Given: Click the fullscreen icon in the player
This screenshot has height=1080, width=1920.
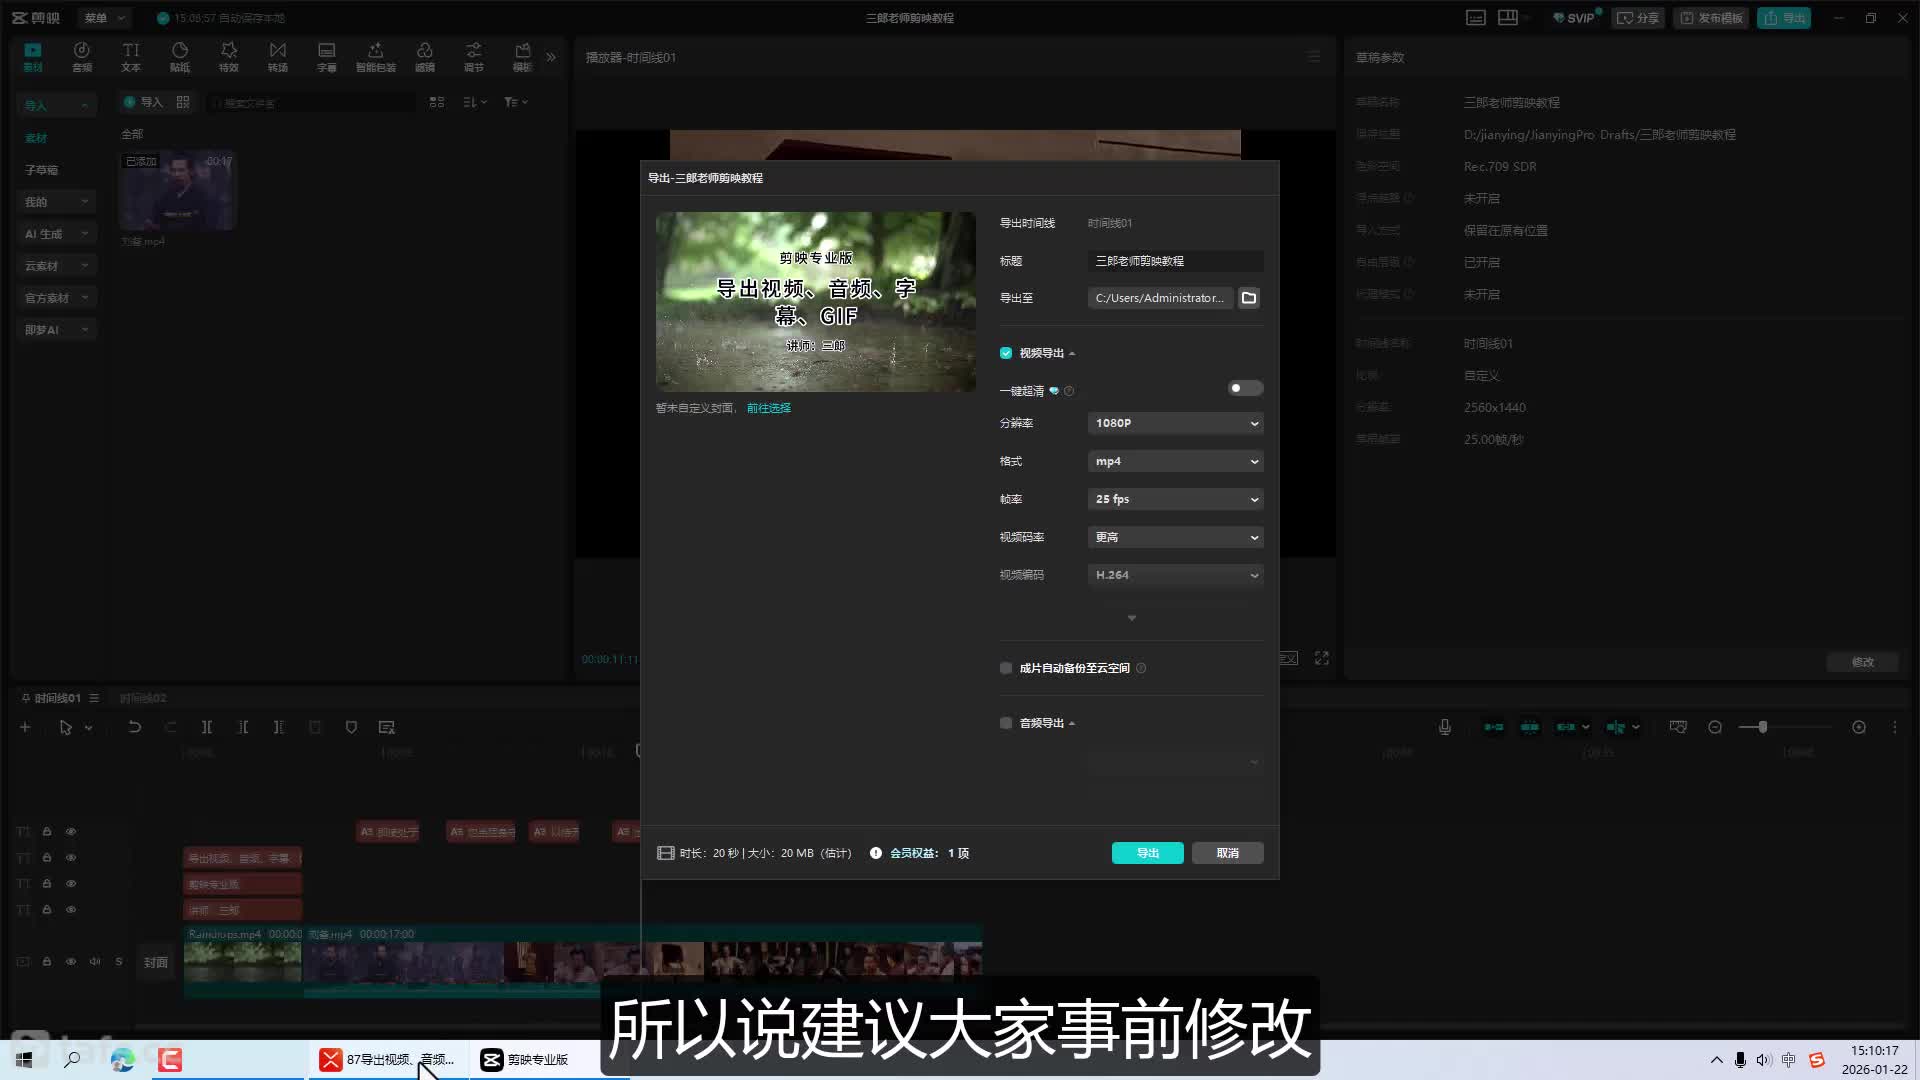Looking at the screenshot, I should [x=1321, y=658].
